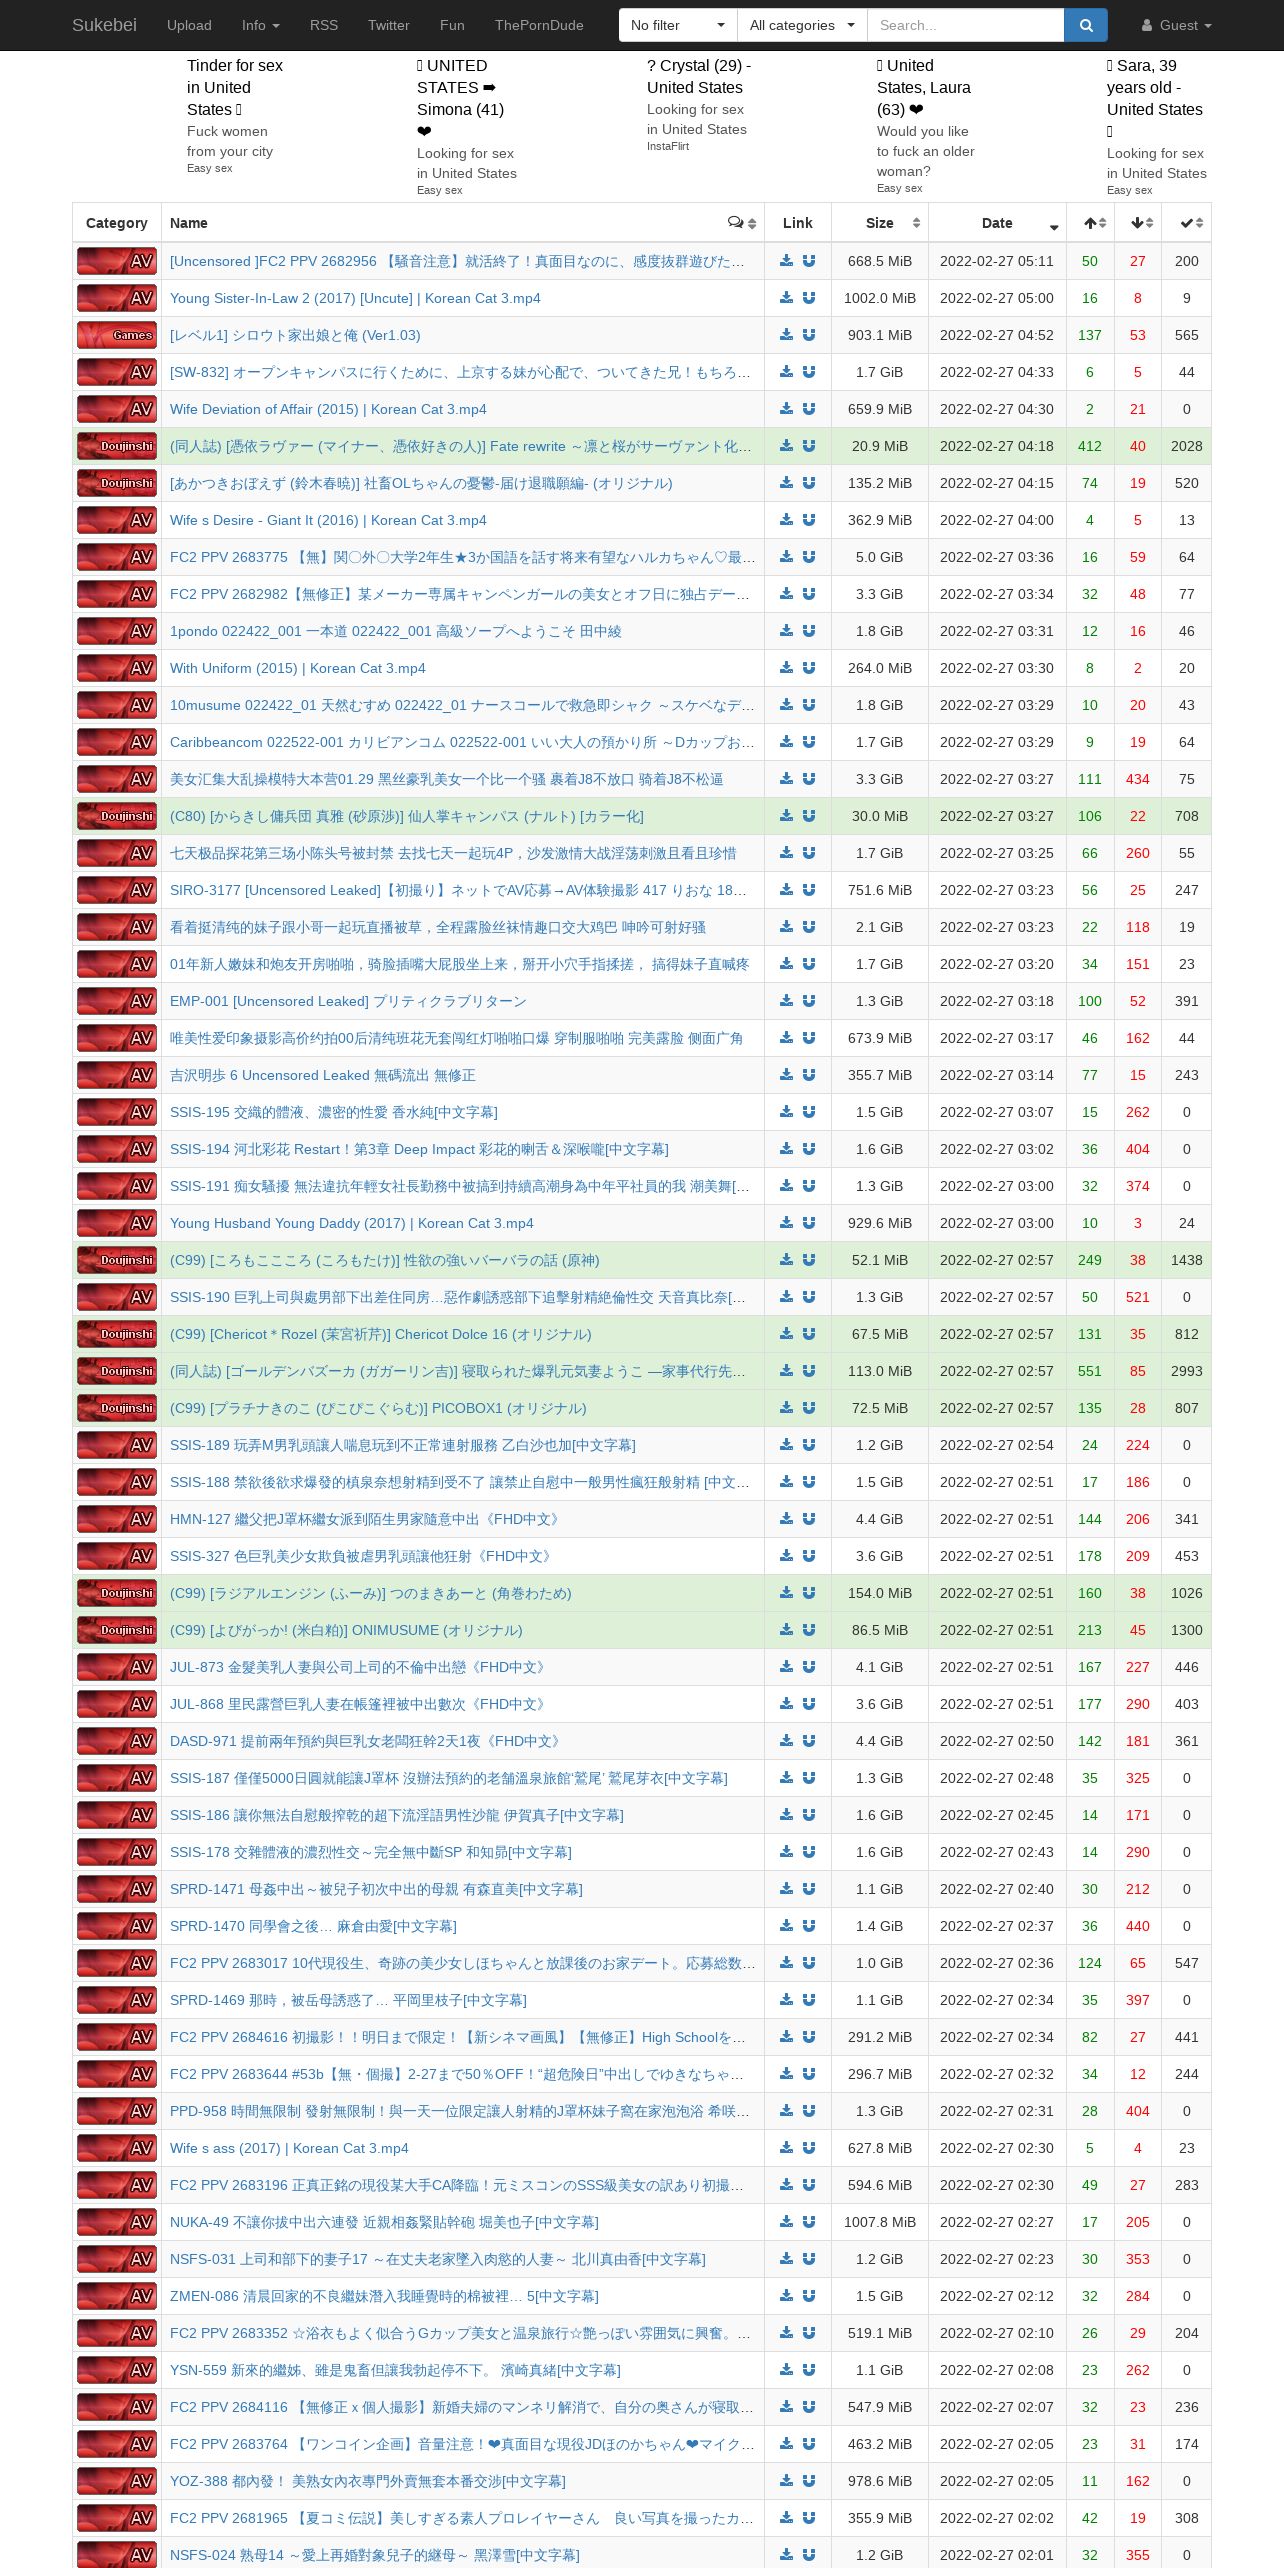Click size cell reading 1002.0 MiB
The width and height of the screenshot is (1284, 2568).
tap(880, 298)
